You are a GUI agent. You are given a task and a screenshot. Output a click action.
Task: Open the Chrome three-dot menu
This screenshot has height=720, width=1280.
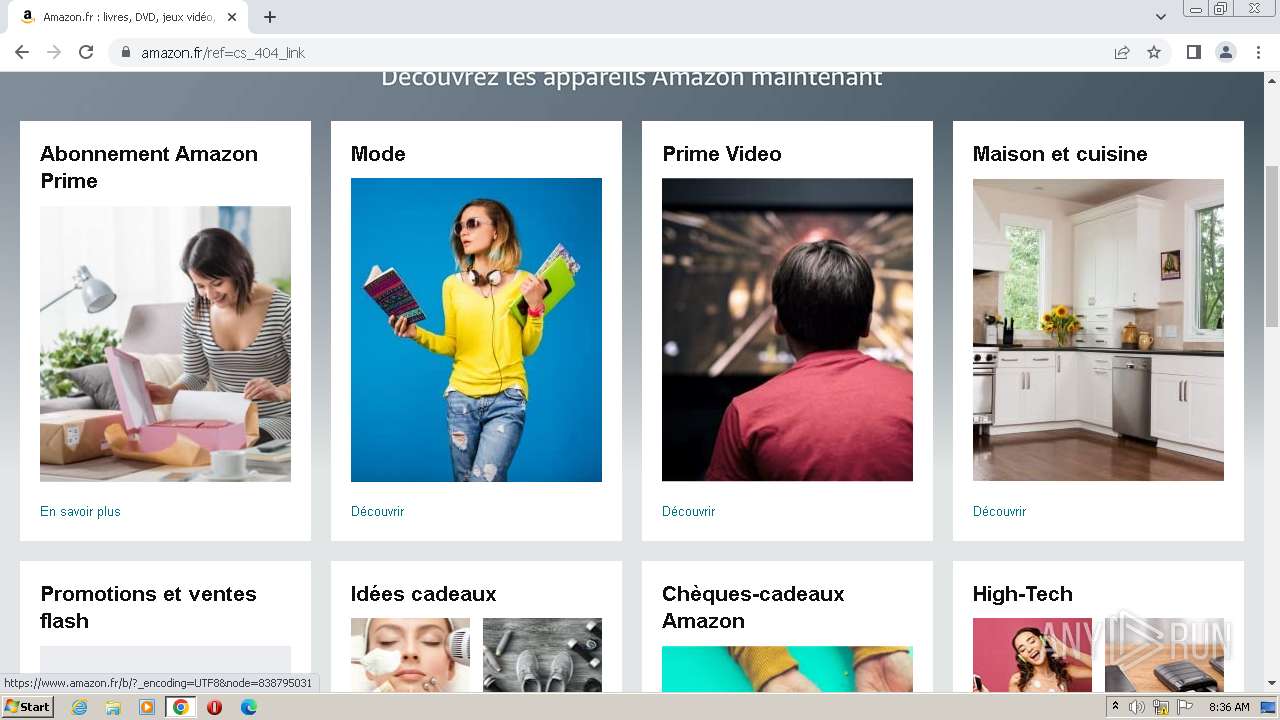[1258, 52]
